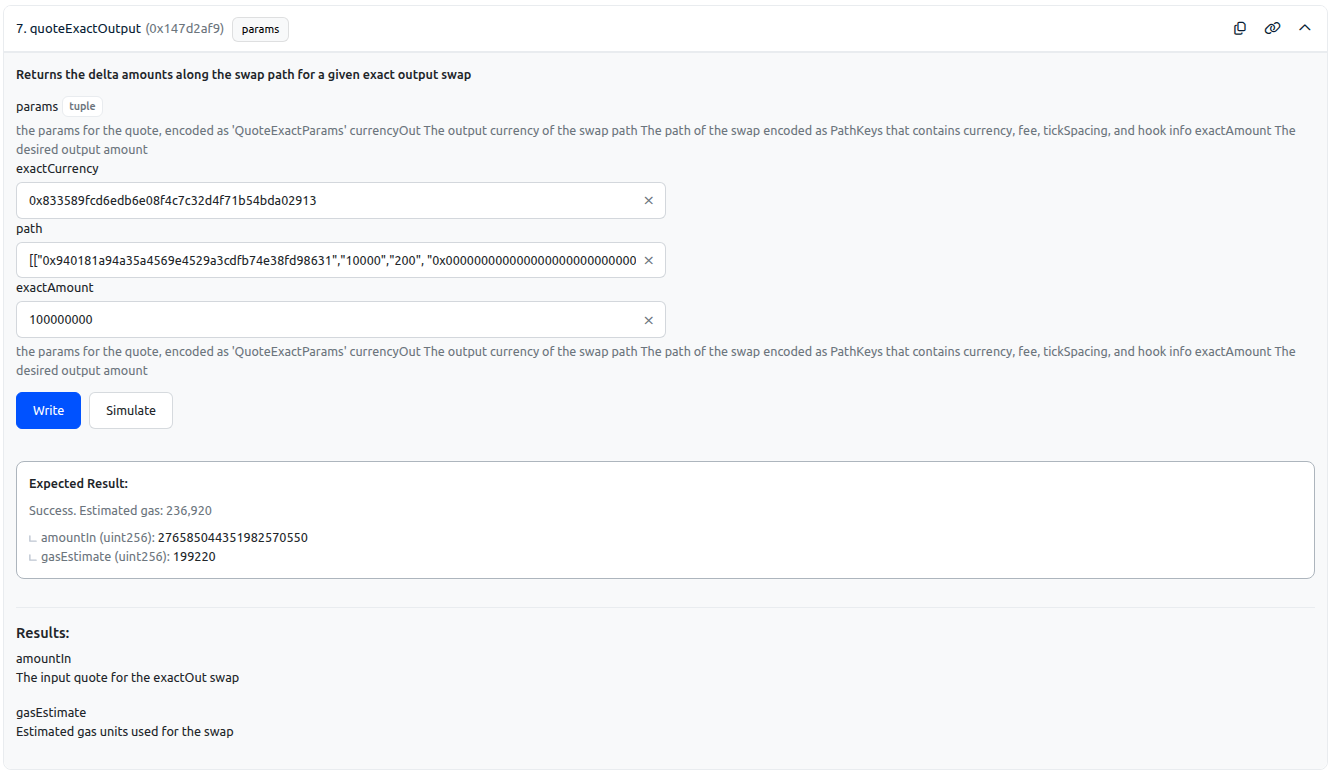Collapse the quoteExactOutput section

(1304, 29)
